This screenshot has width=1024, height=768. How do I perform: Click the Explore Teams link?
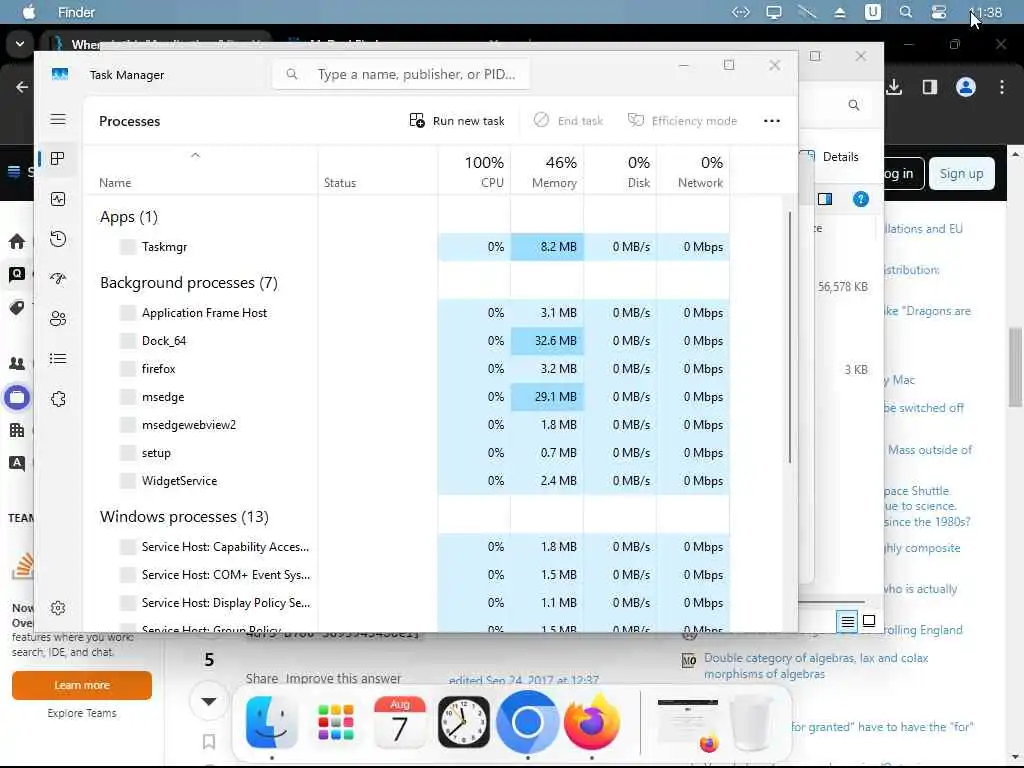[82, 713]
